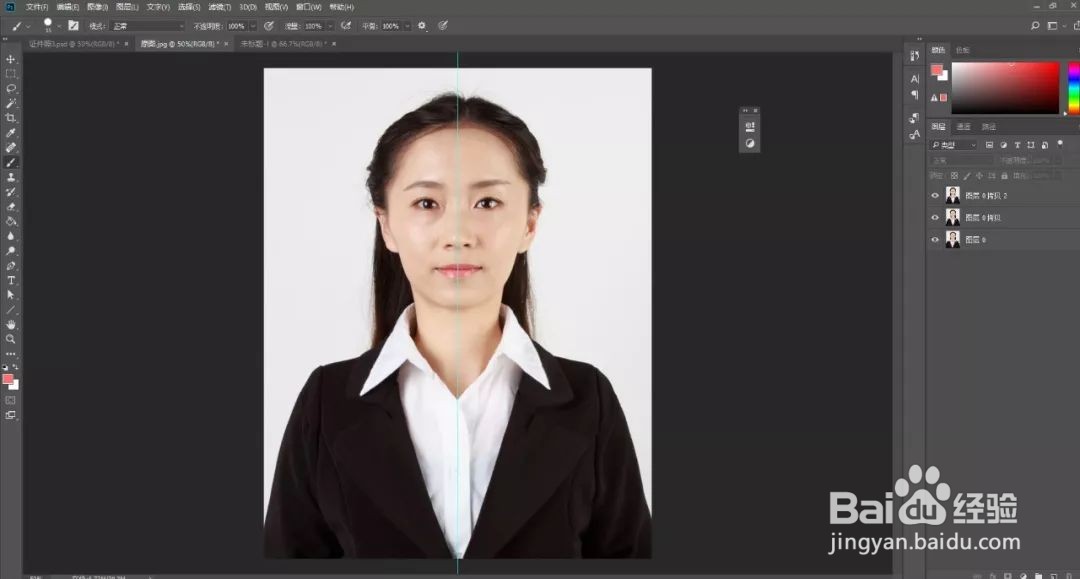Toggle pixel layer filter icon
This screenshot has width=1080, height=579.
pyautogui.click(x=989, y=145)
